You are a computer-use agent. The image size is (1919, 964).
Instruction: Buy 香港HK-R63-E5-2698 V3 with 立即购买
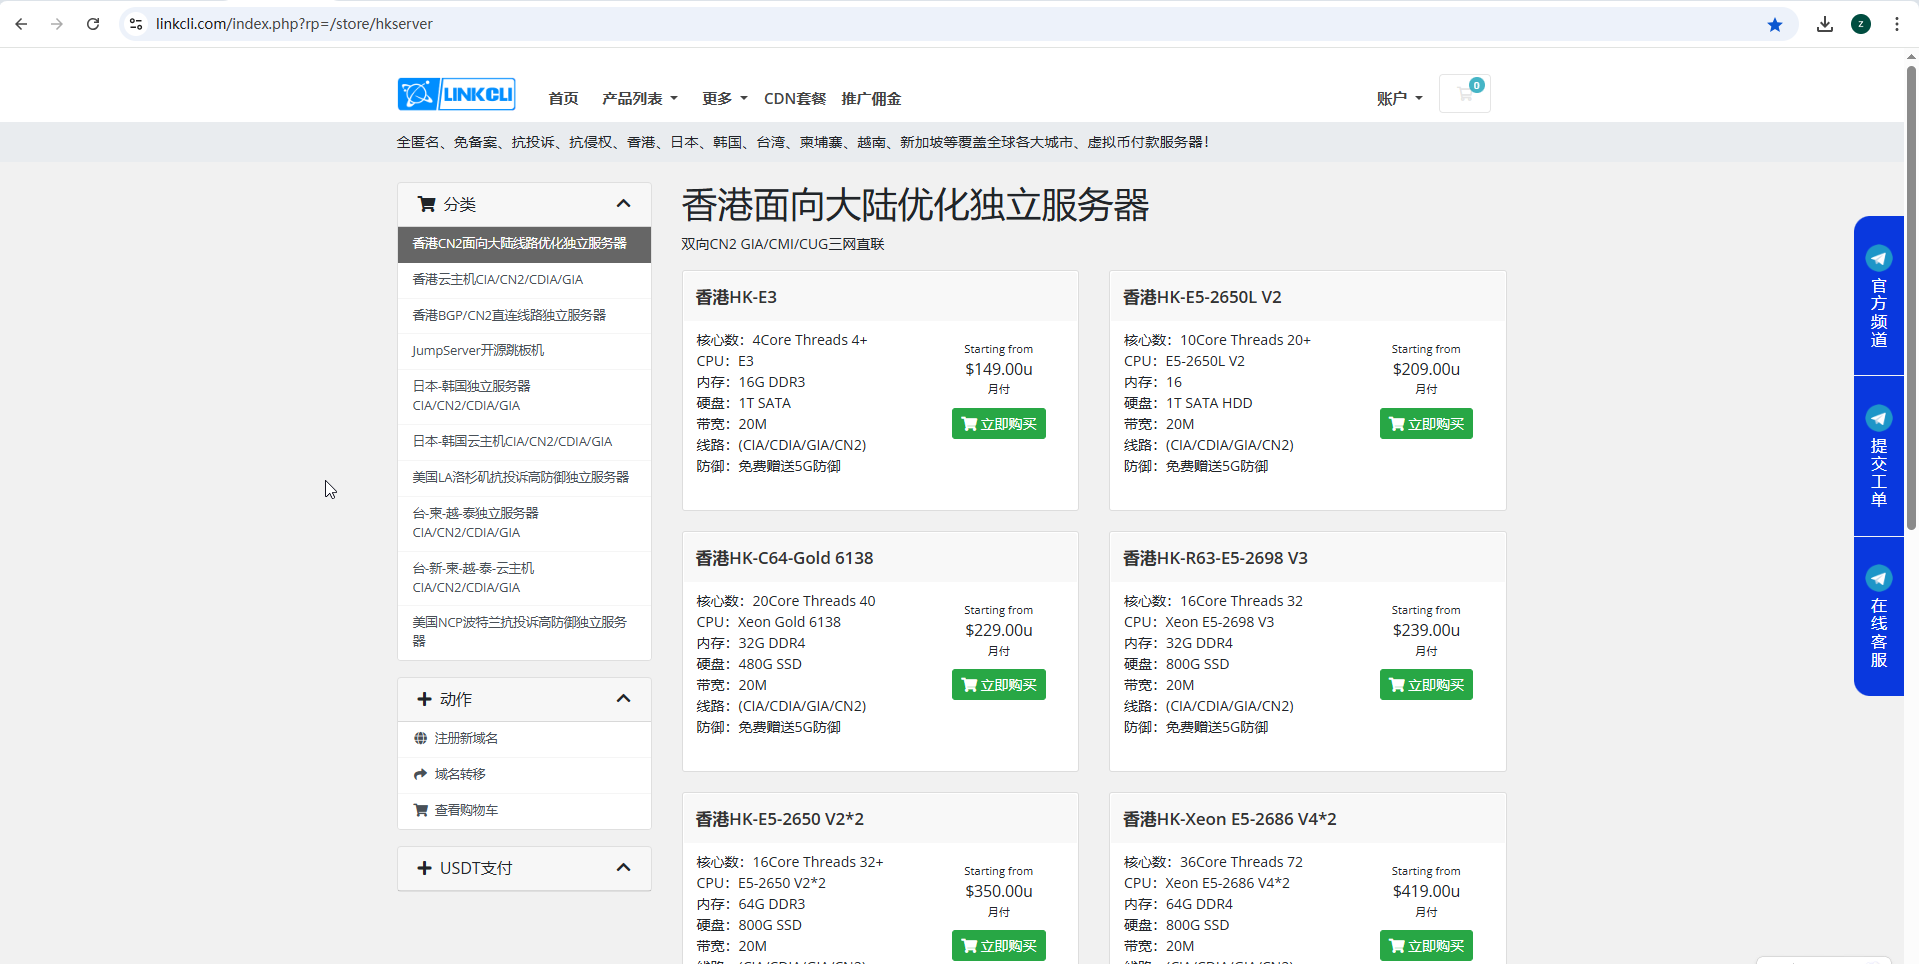(1426, 685)
